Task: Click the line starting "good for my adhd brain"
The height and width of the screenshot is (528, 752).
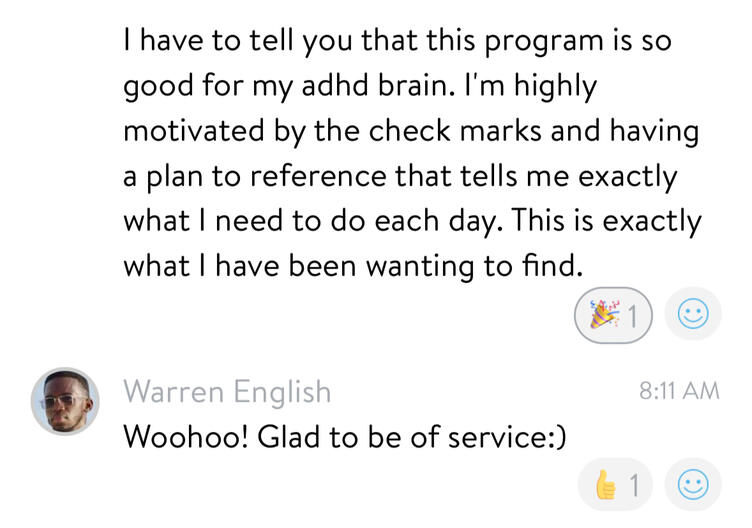Action: tap(359, 86)
